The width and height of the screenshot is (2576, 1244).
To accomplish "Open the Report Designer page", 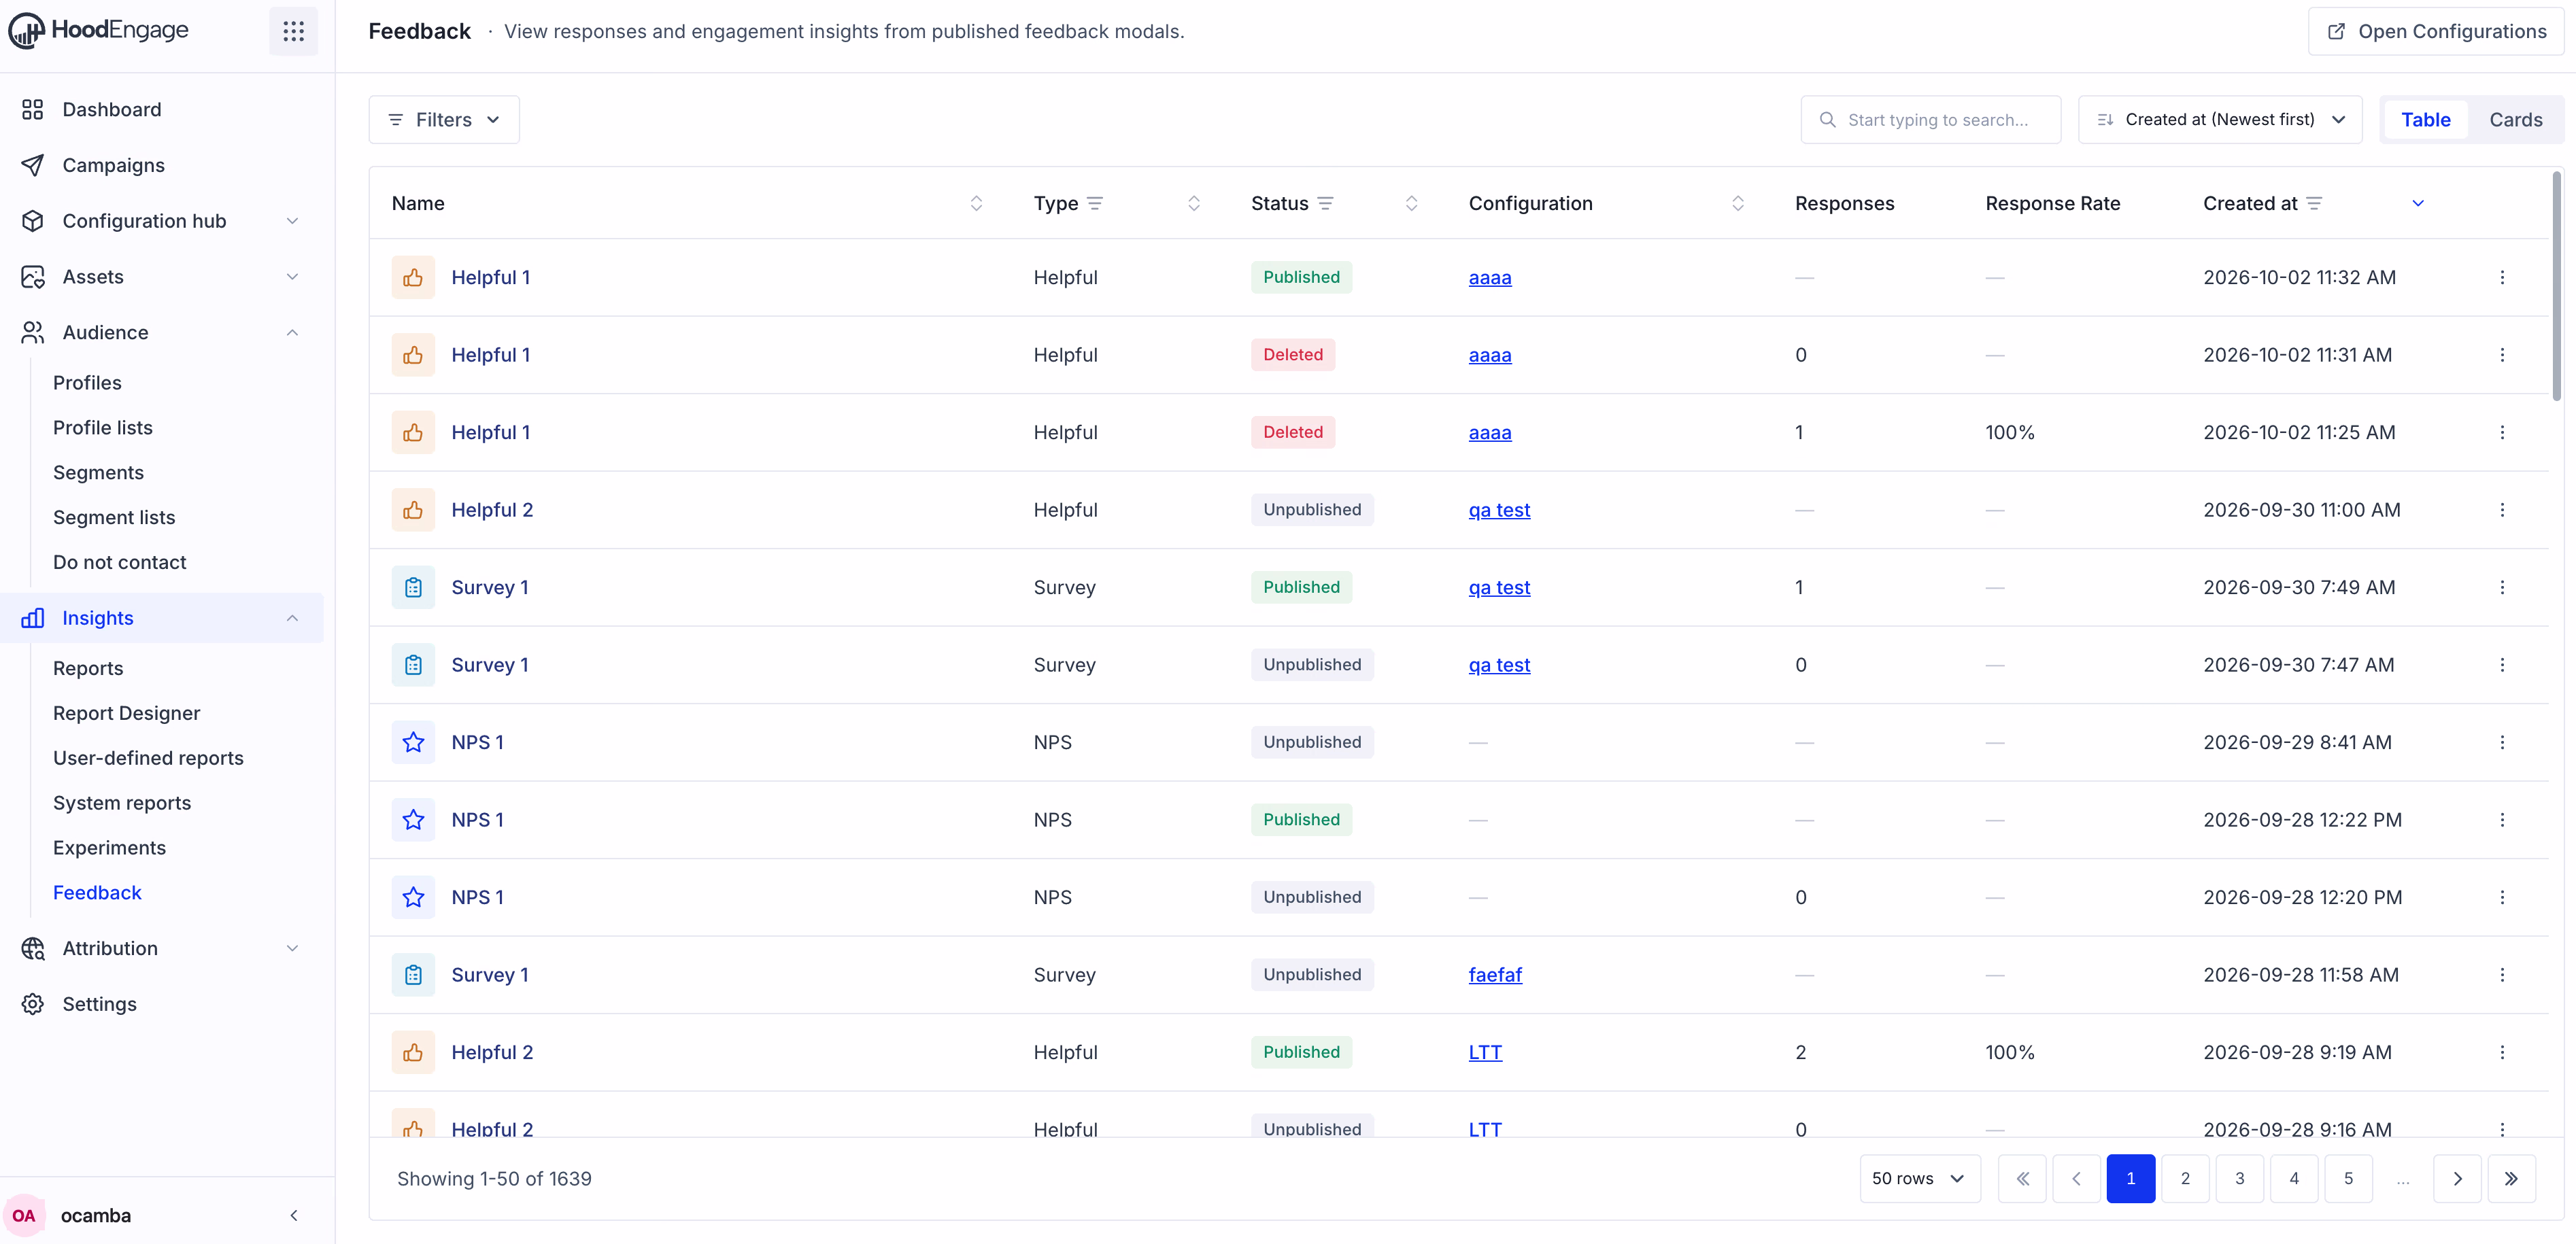I will (x=126, y=713).
